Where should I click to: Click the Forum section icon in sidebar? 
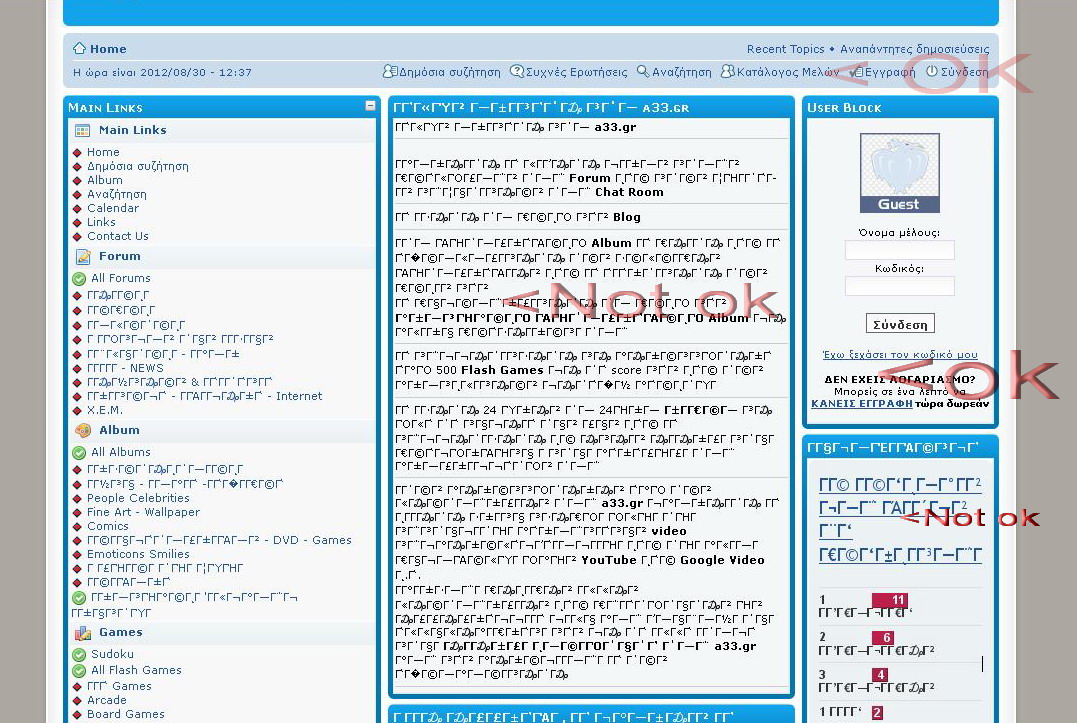[x=83, y=257]
